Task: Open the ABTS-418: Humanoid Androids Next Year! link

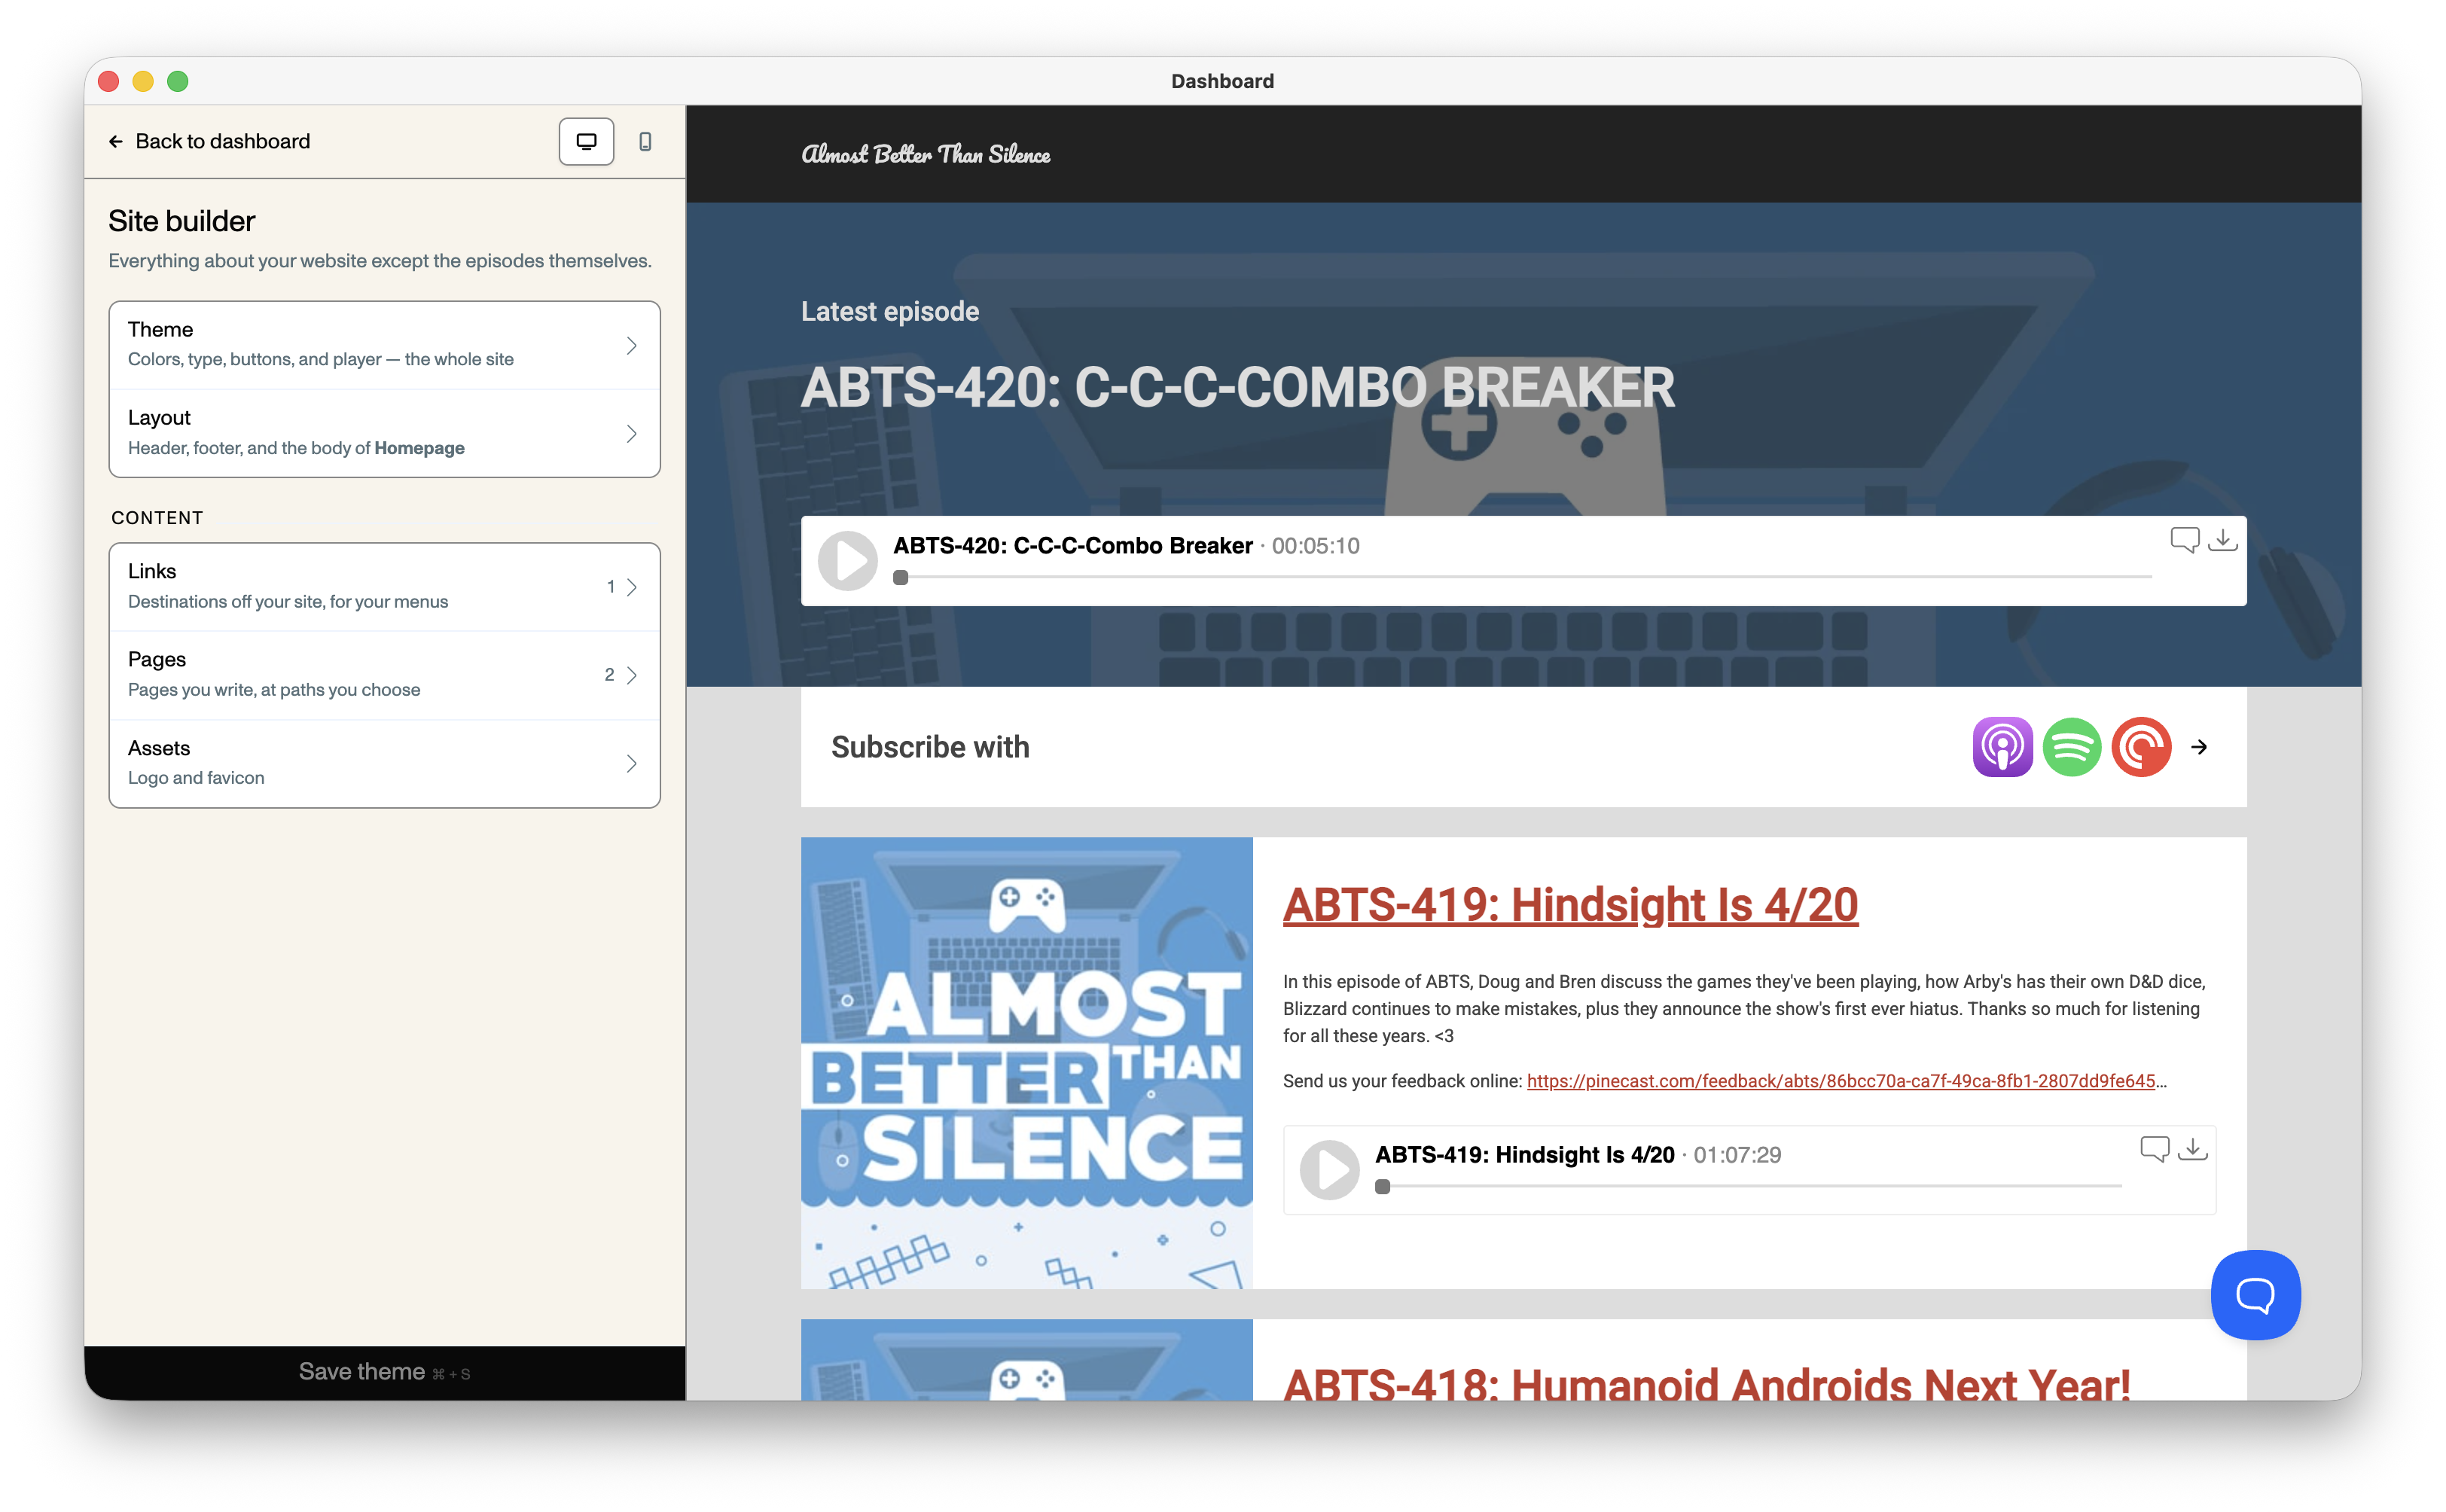Action: tap(1706, 1385)
